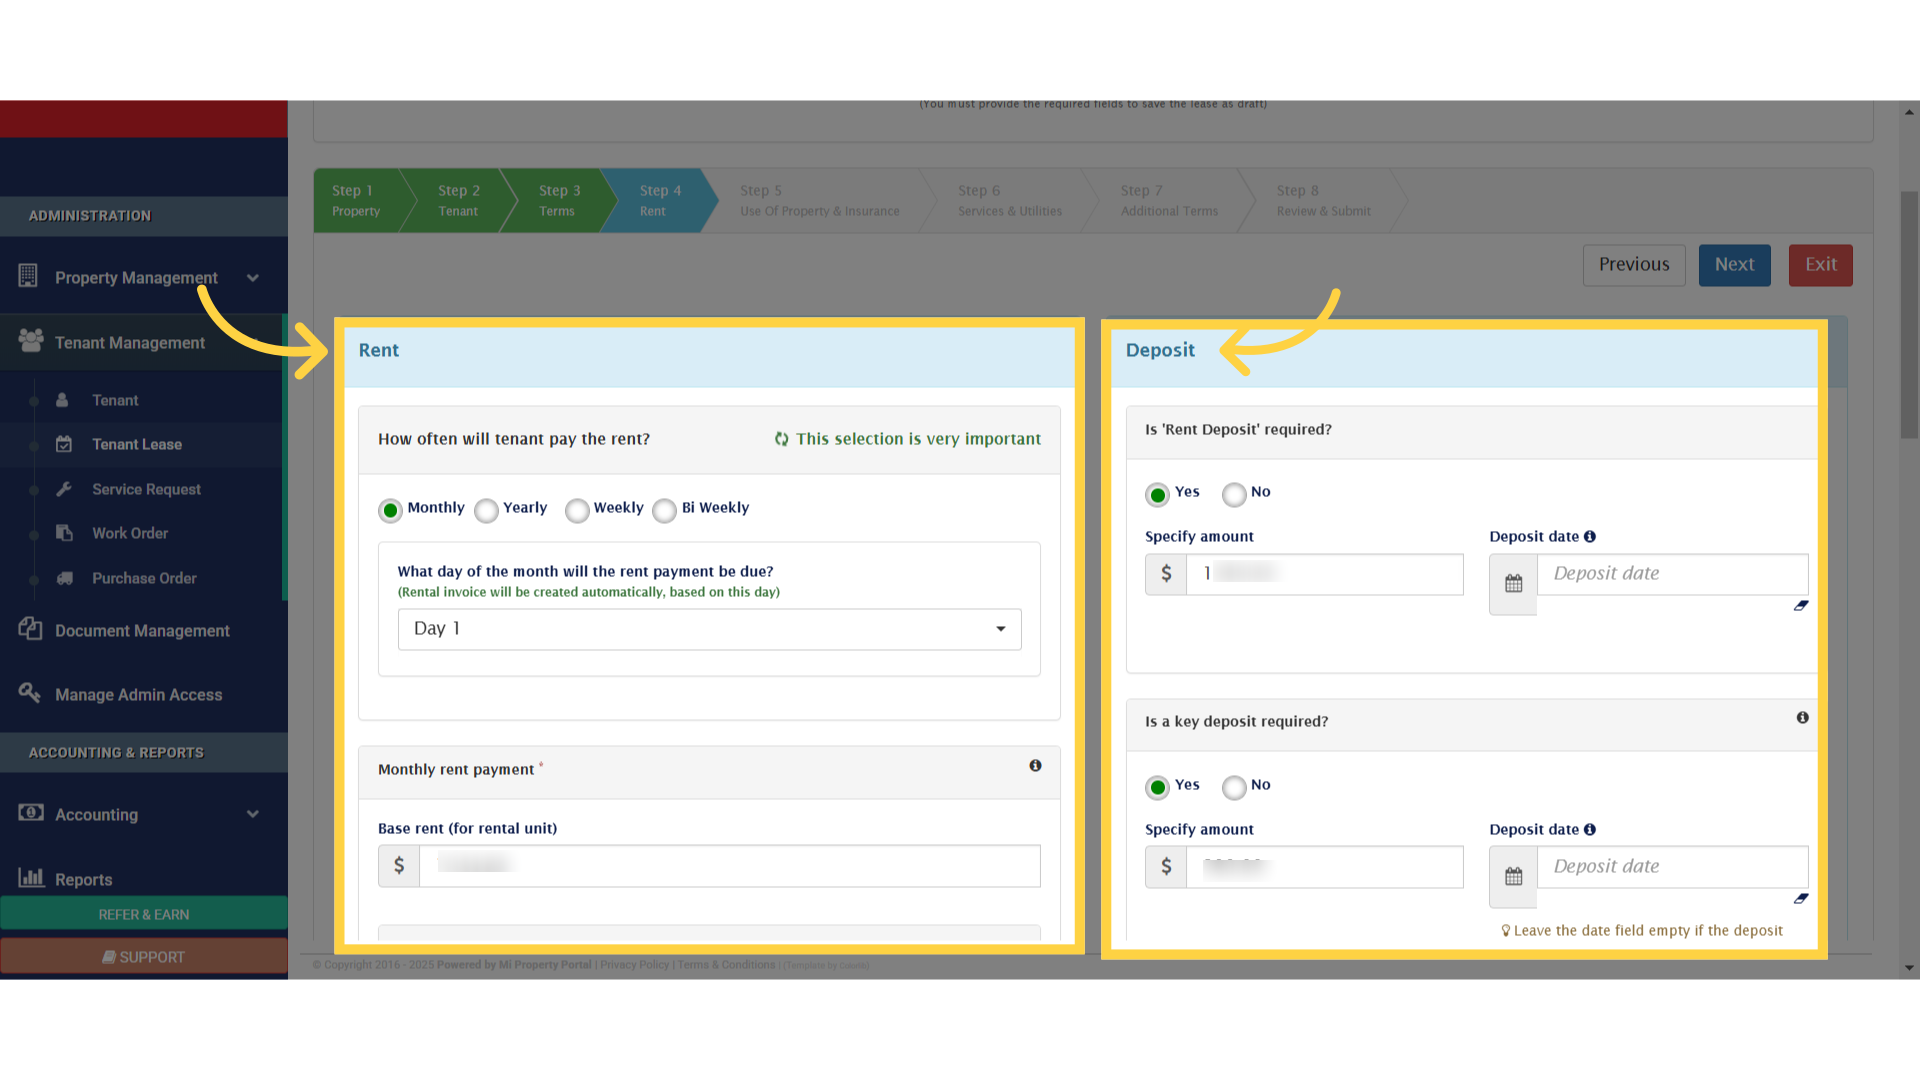Click the Purchase Order truck icon
This screenshot has height=1080, width=1920.
pyautogui.click(x=65, y=578)
